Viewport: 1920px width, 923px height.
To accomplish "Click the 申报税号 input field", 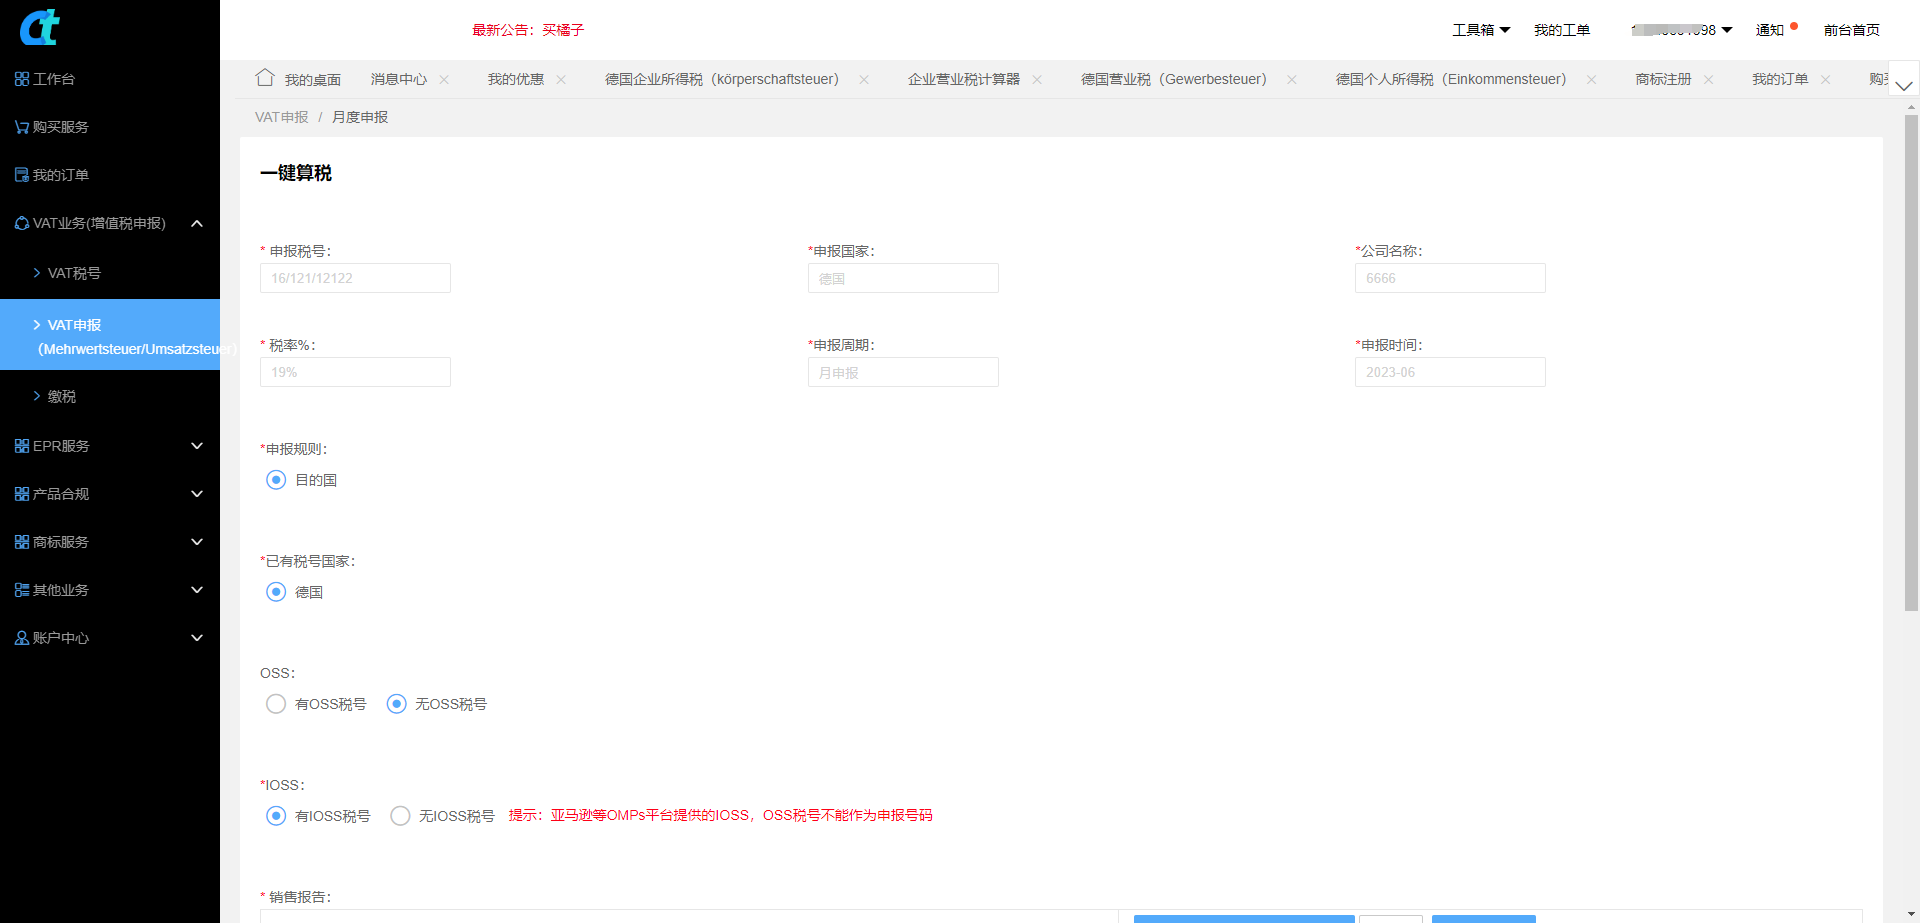I will (x=355, y=278).
